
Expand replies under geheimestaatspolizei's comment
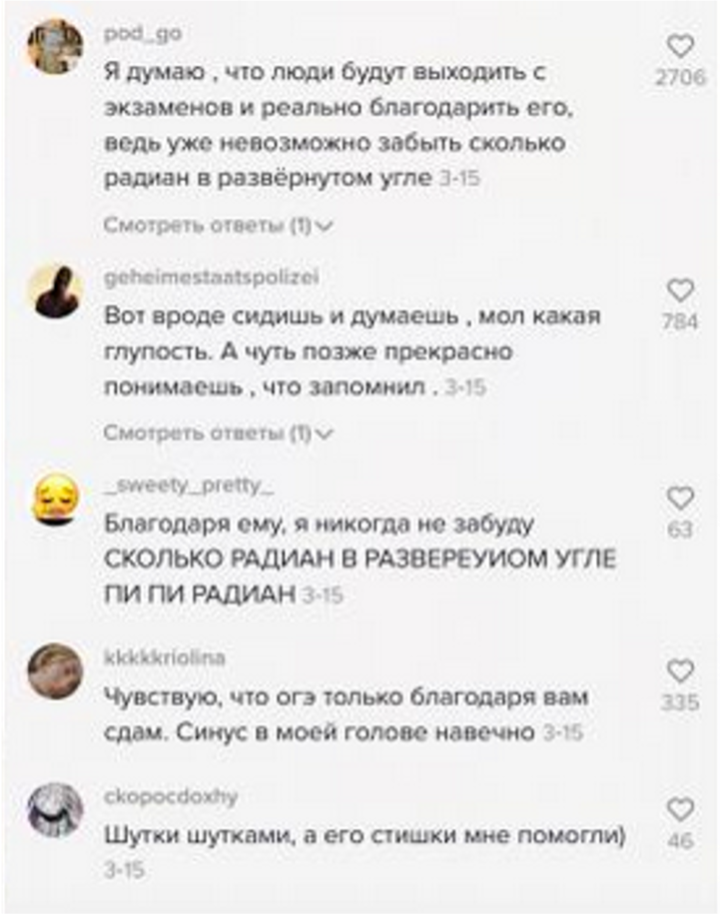218,433
